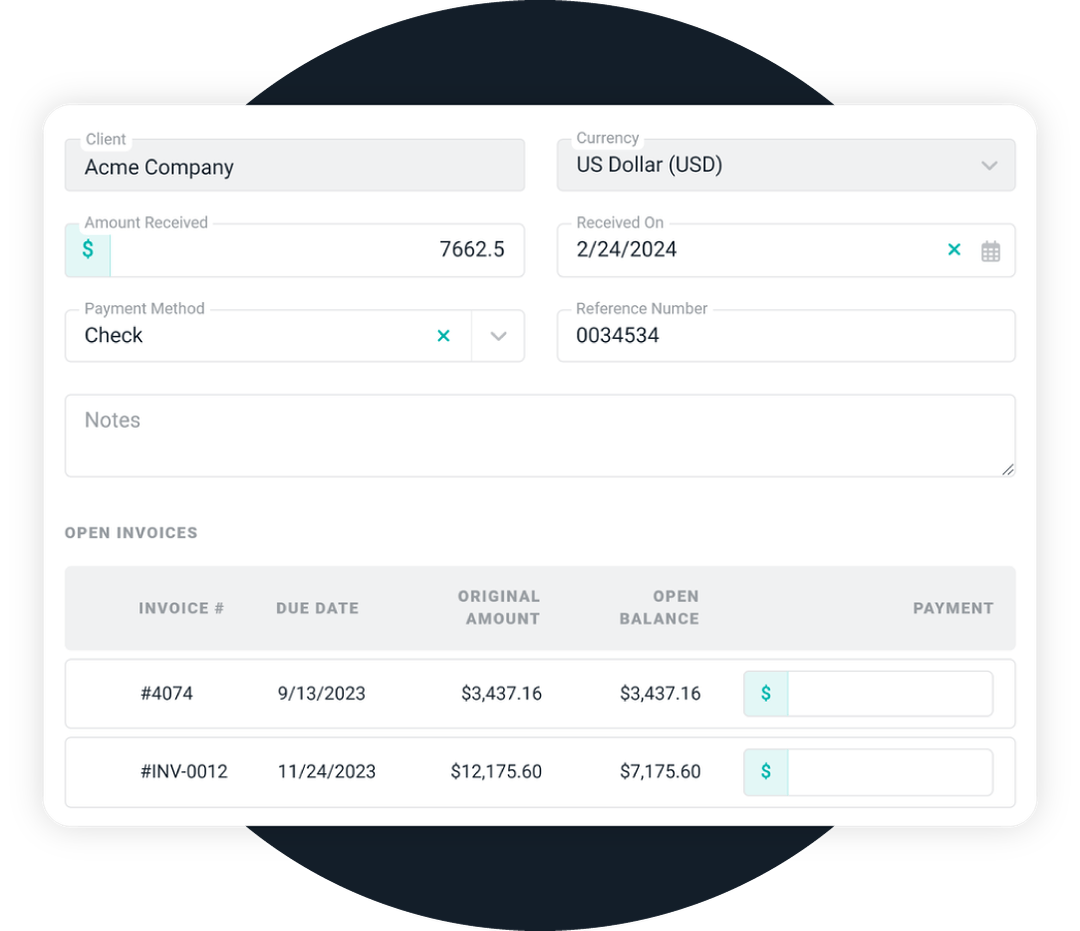Viewport: 1080px width, 931px height.
Task: Click the open balance amount $7,175.60
Action: pyautogui.click(x=660, y=771)
